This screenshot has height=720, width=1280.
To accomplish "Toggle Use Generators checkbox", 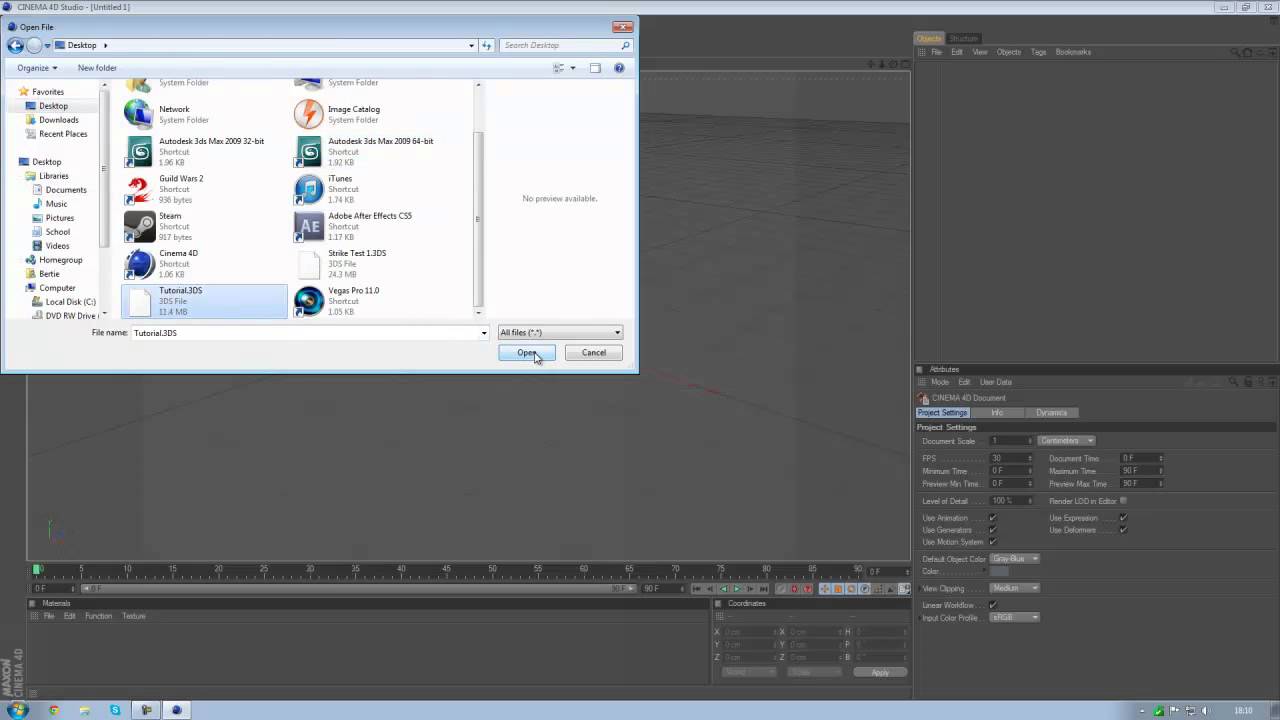I will 992,530.
